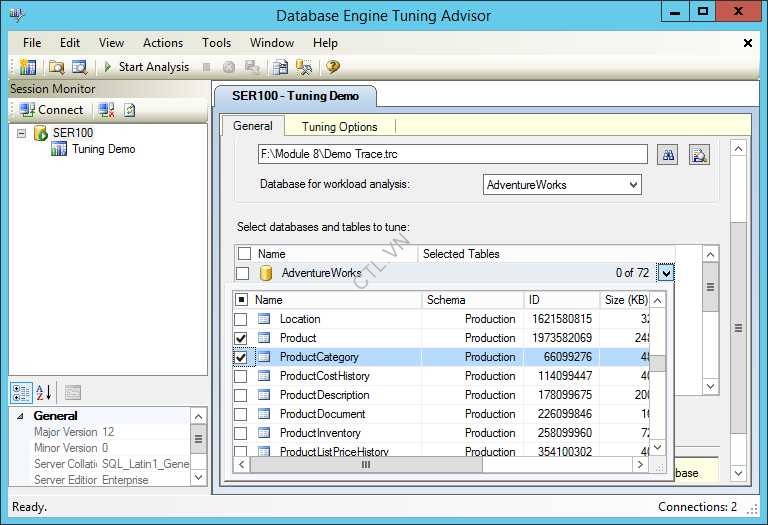Click the Disconnect server icon in Session Monitor
Screen dimensions: 768x525
click(x=106, y=110)
